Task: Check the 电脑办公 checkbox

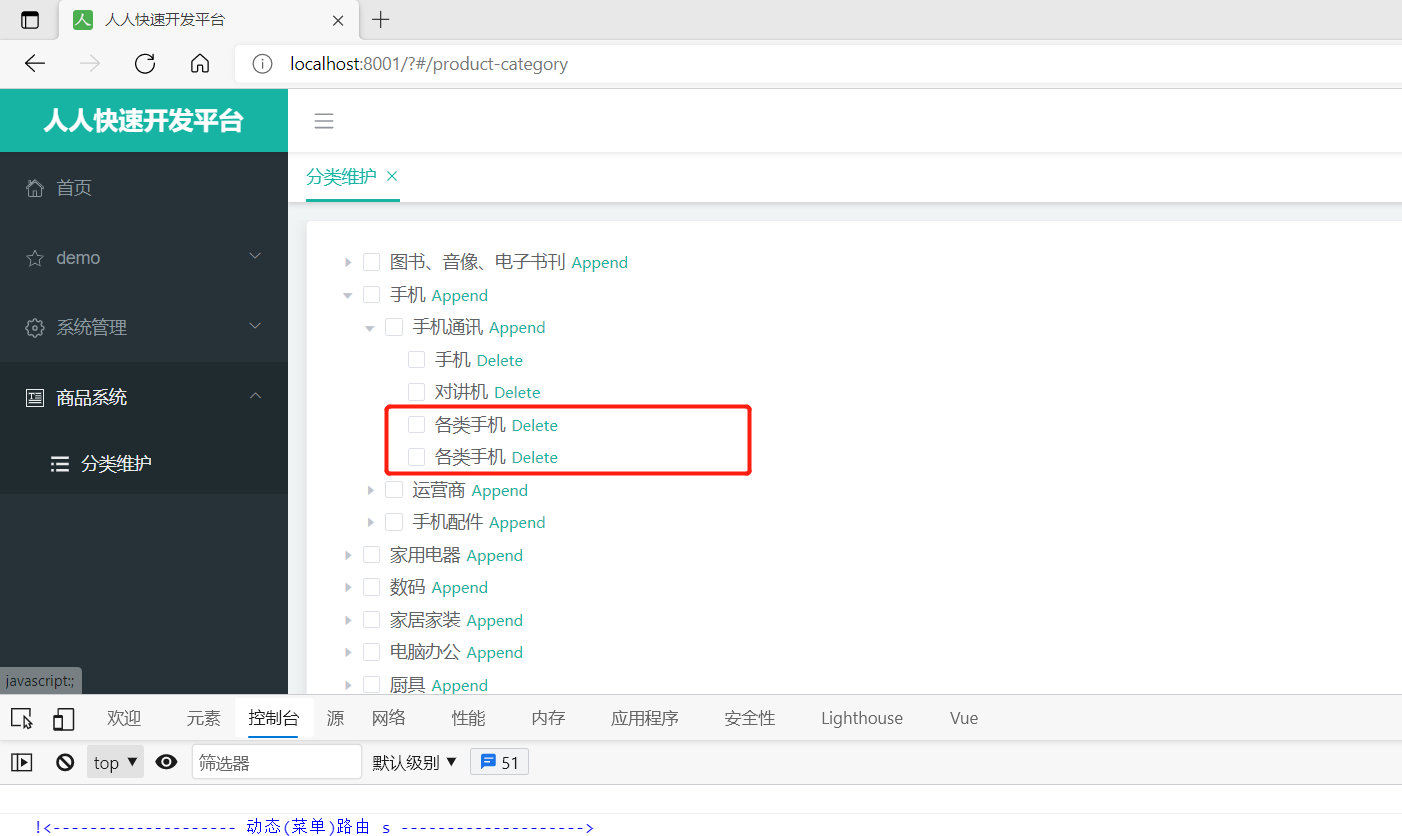Action: [372, 652]
